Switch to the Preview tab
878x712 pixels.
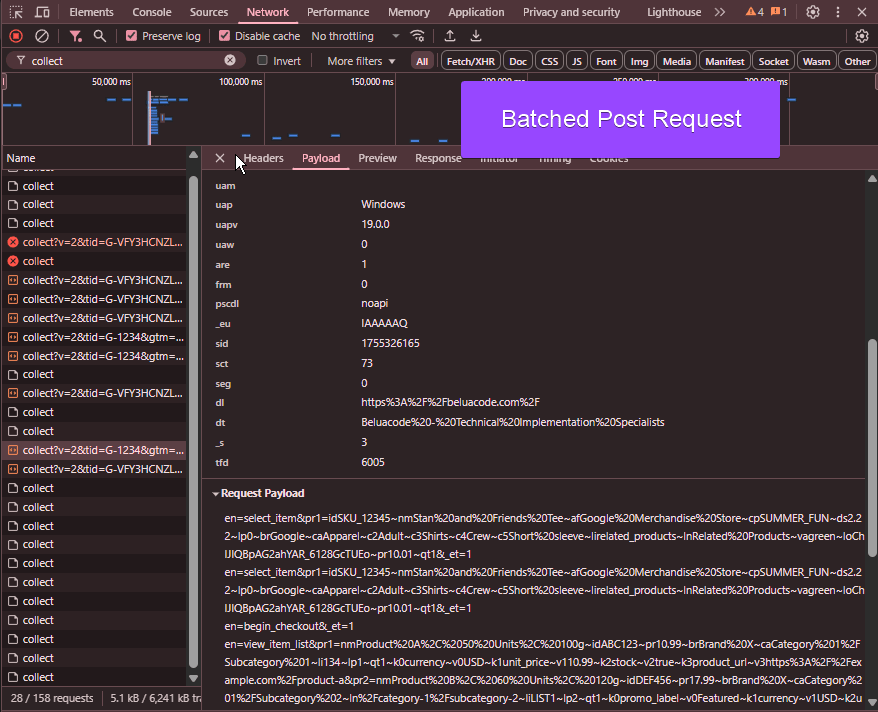pos(377,157)
